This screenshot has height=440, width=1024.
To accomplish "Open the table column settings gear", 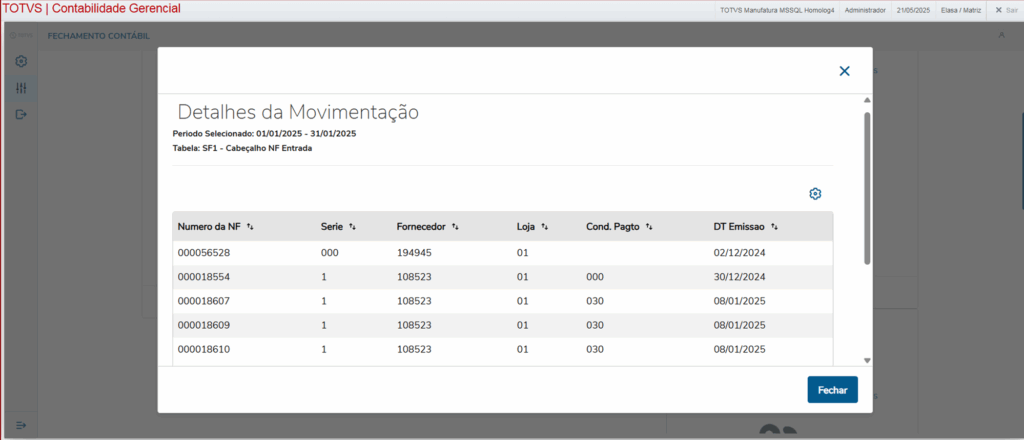I will [815, 194].
